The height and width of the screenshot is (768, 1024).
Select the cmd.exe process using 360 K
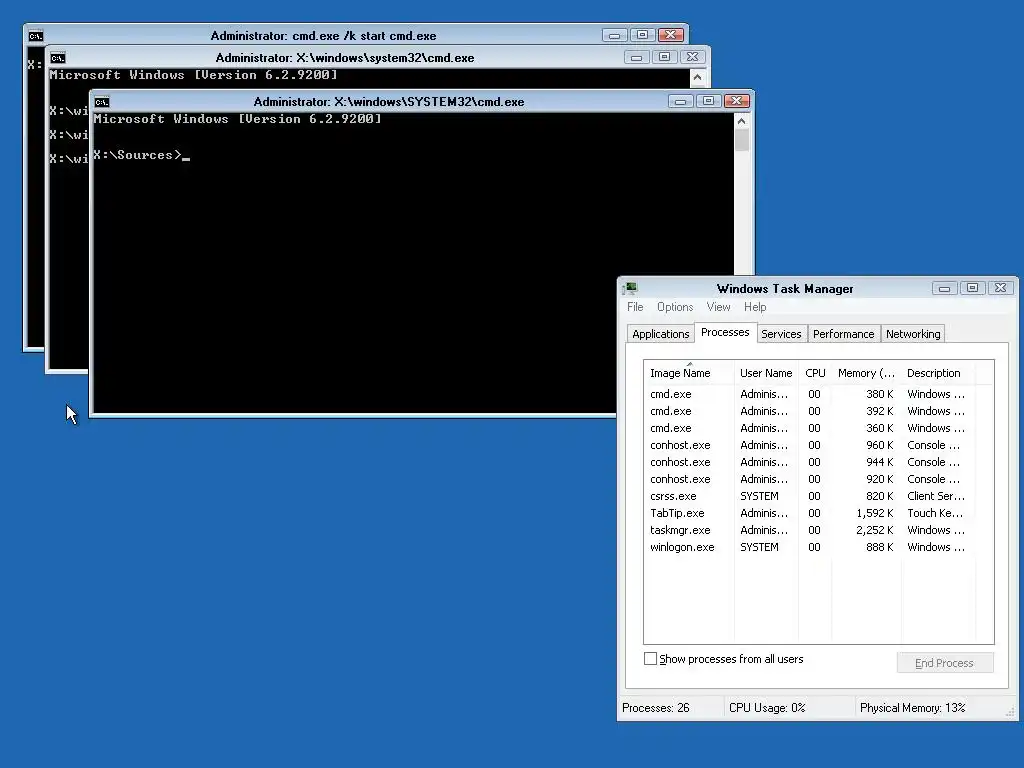pos(810,428)
